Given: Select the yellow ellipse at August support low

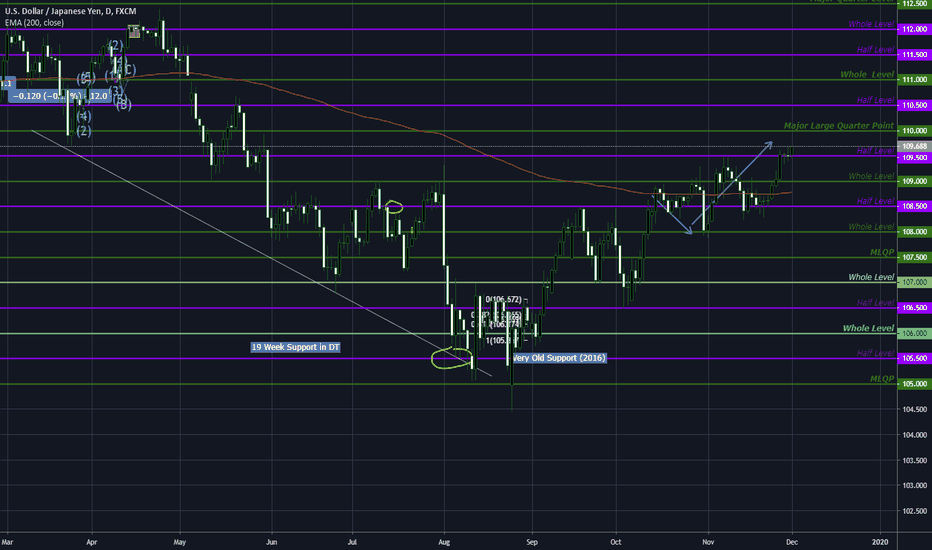Looking at the screenshot, I should (451, 357).
